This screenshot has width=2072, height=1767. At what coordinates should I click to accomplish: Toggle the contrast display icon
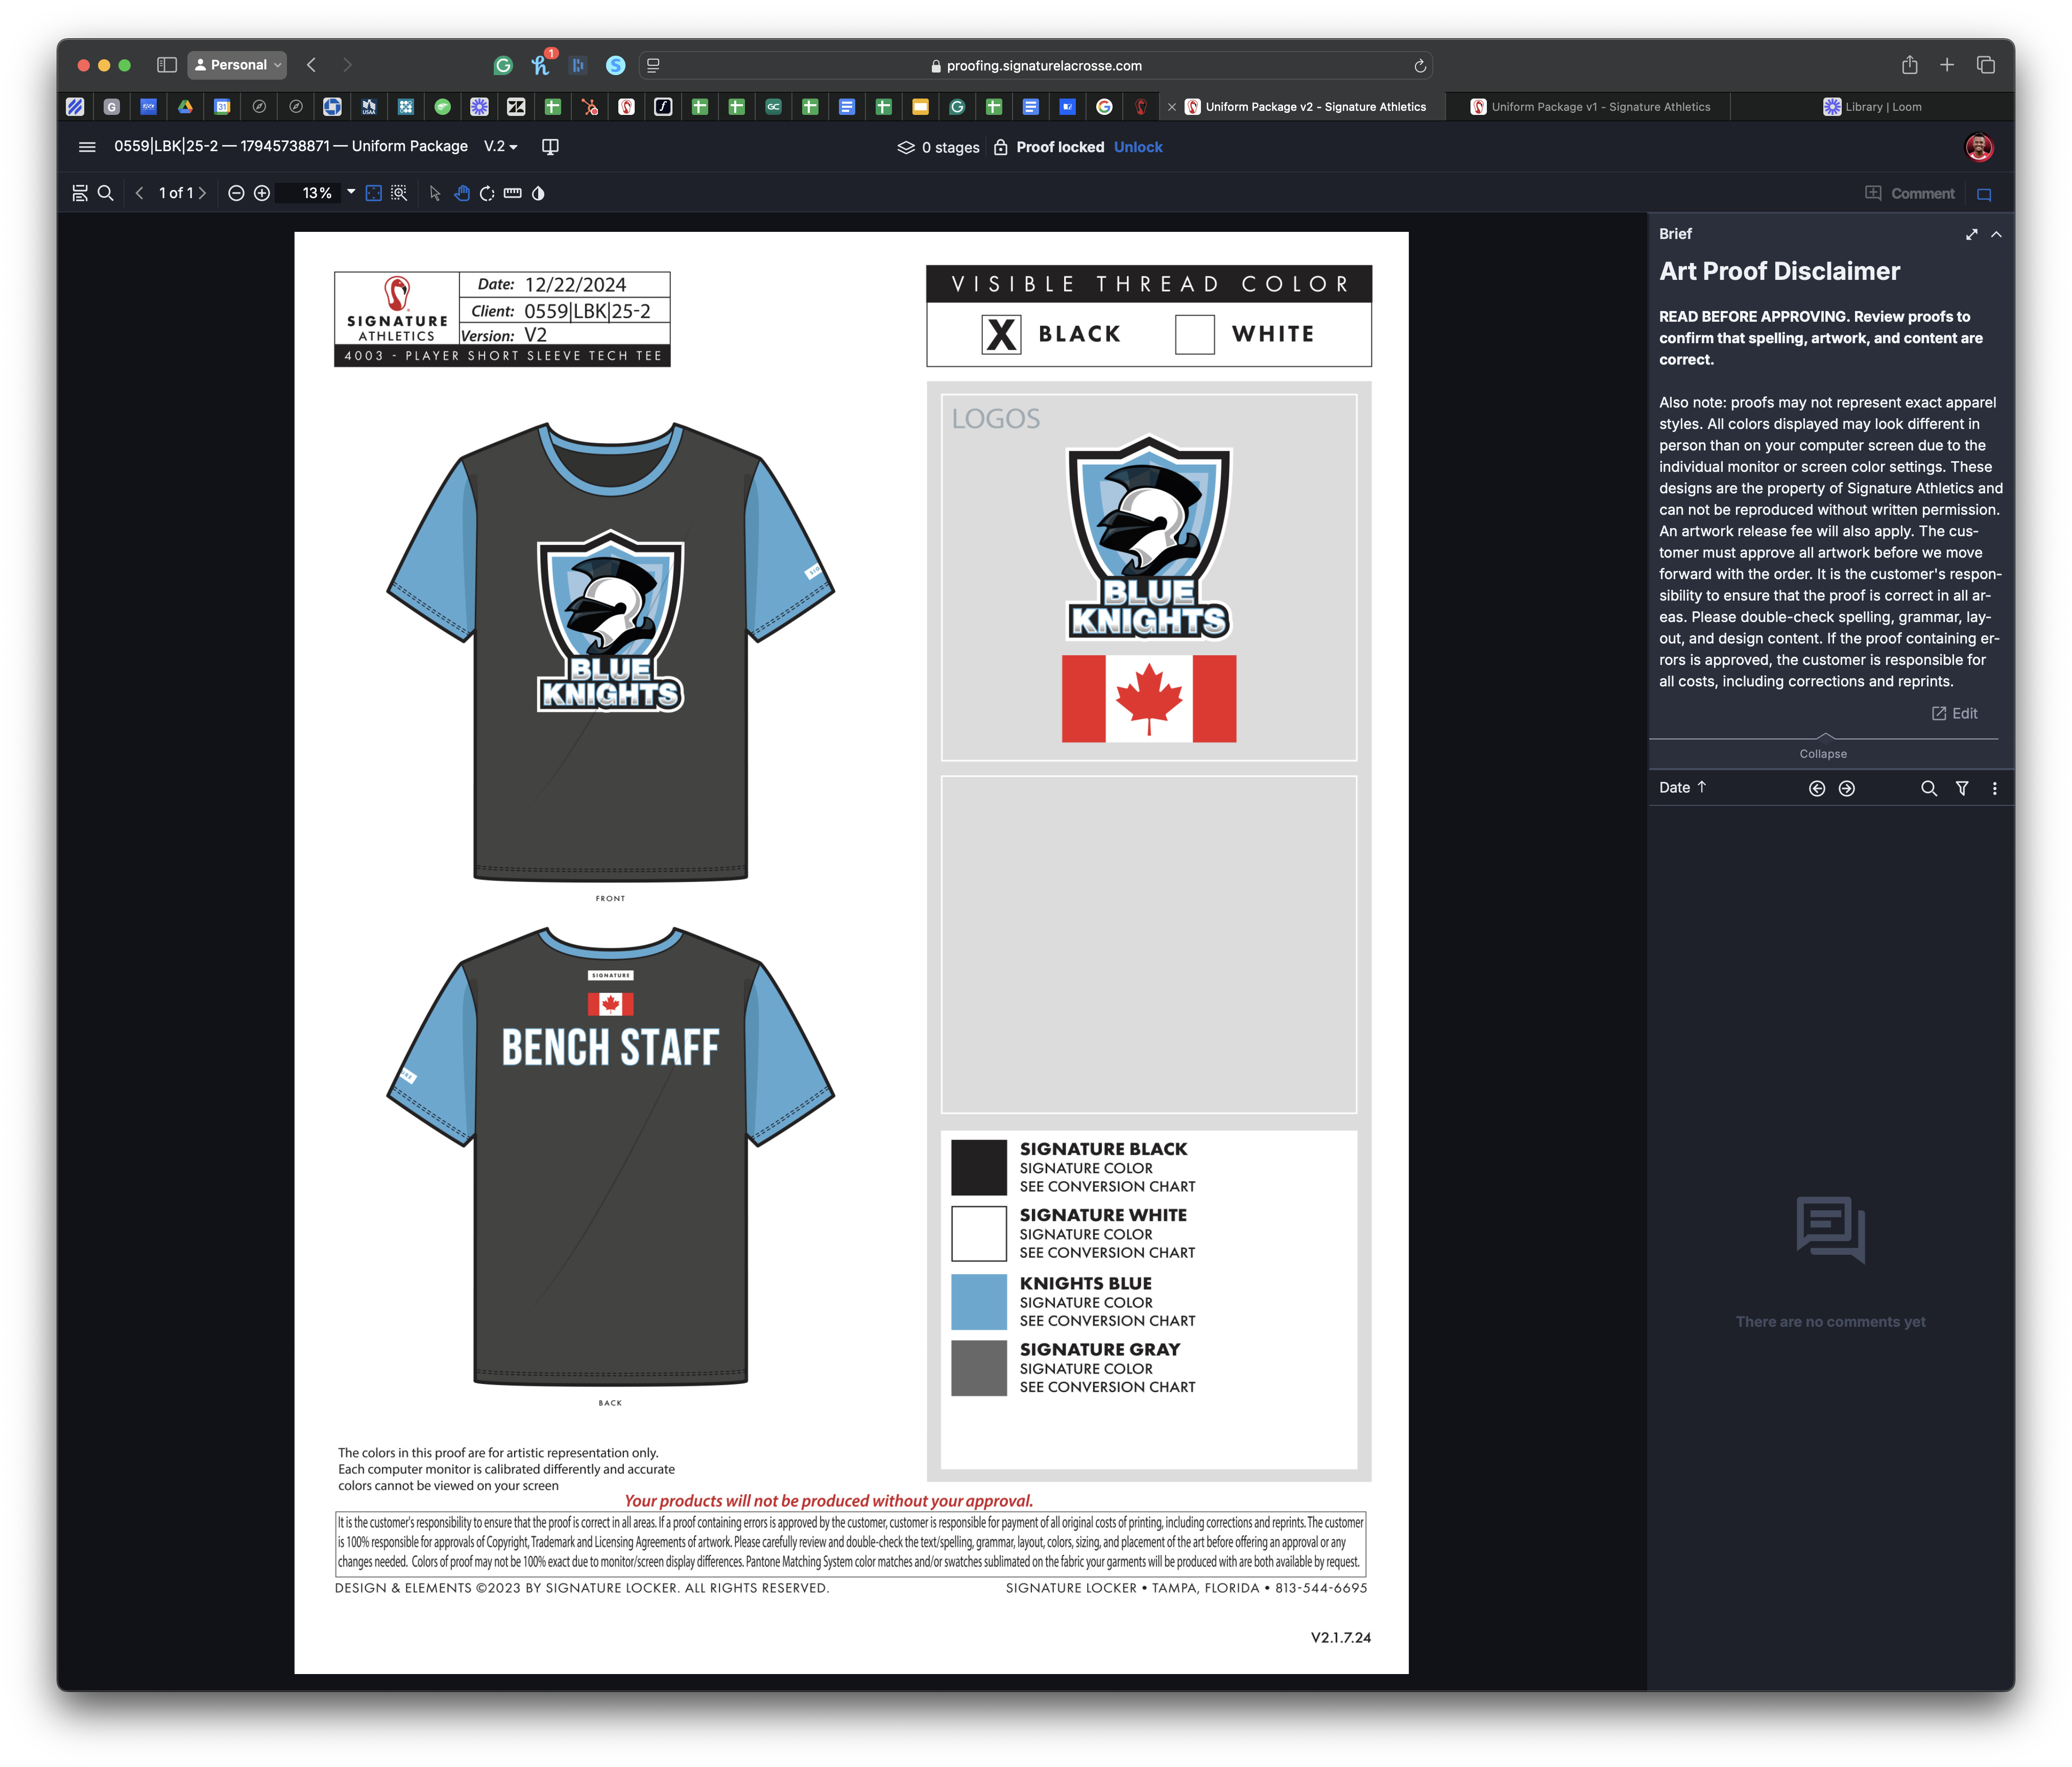[x=538, y=193]
